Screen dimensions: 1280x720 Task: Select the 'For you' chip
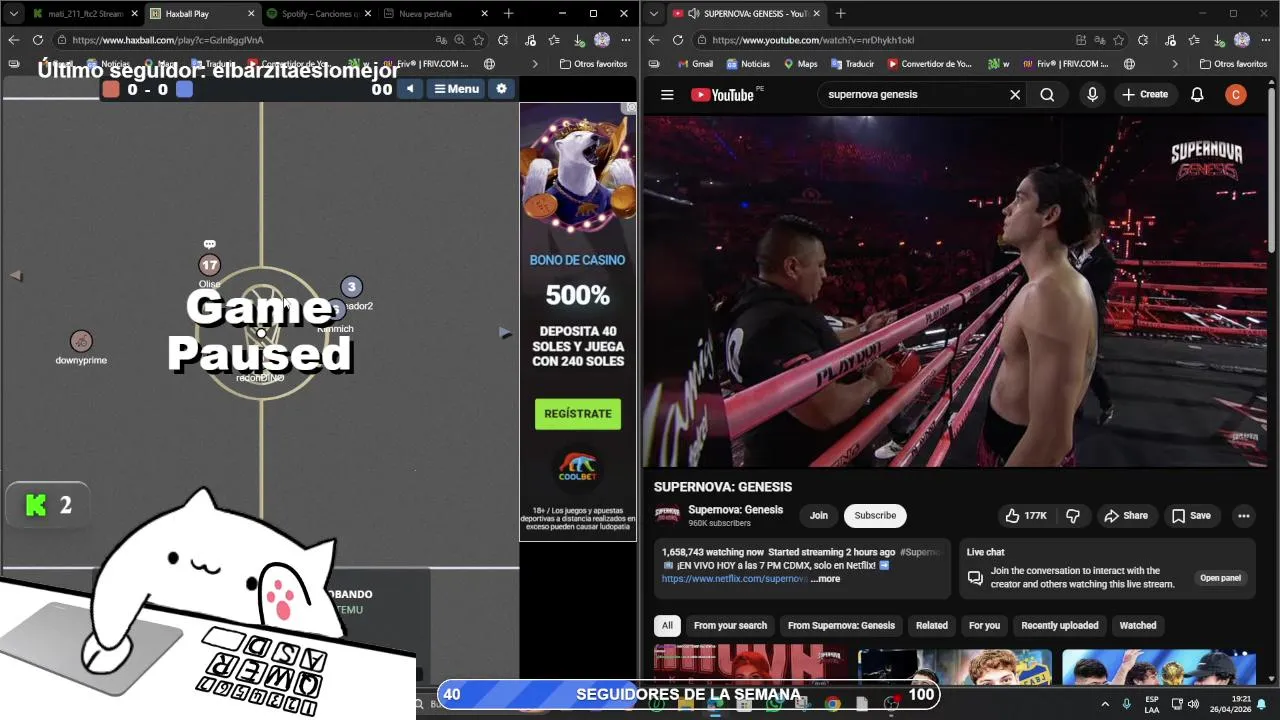(x=984, y=626)
